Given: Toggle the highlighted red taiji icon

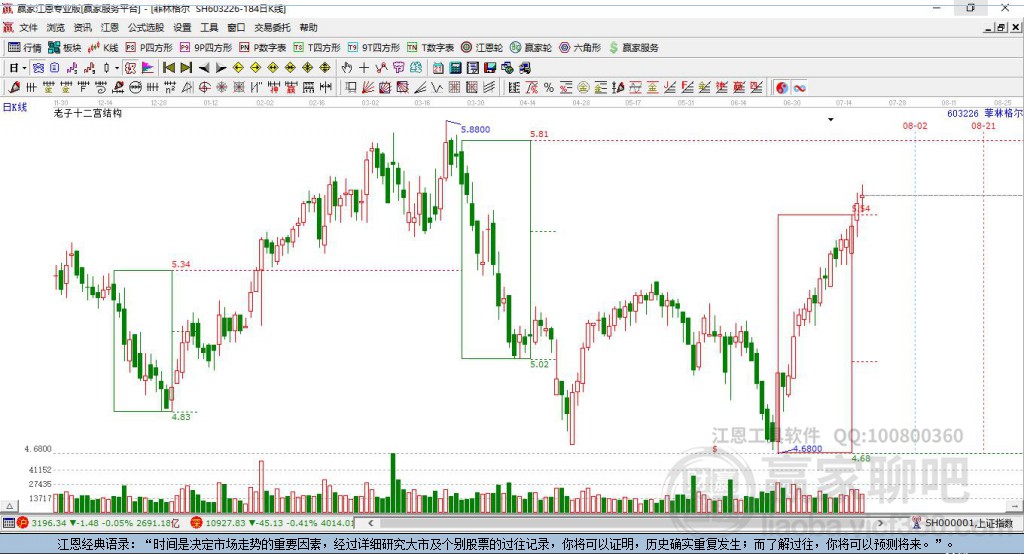Looking at the screenshot, I should click(x=782, y=88).
